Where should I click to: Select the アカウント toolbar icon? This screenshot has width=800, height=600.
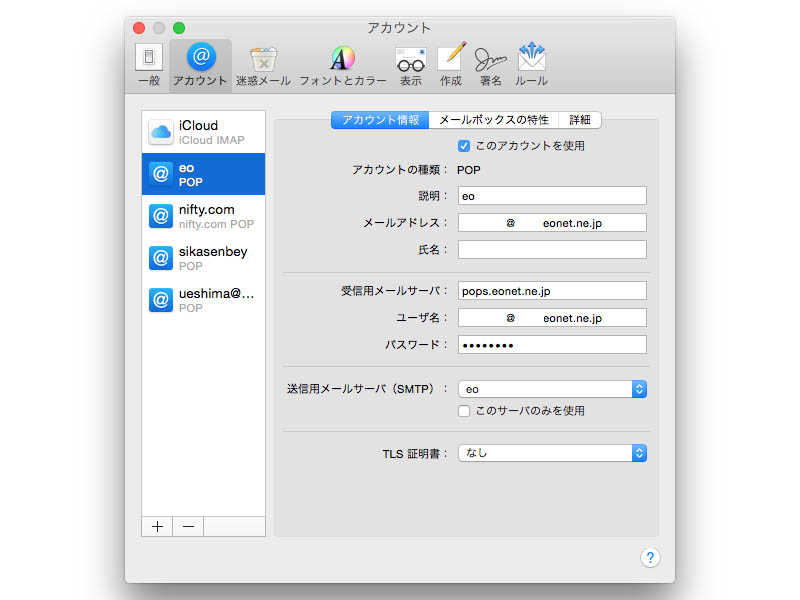[x=200, y=65]
